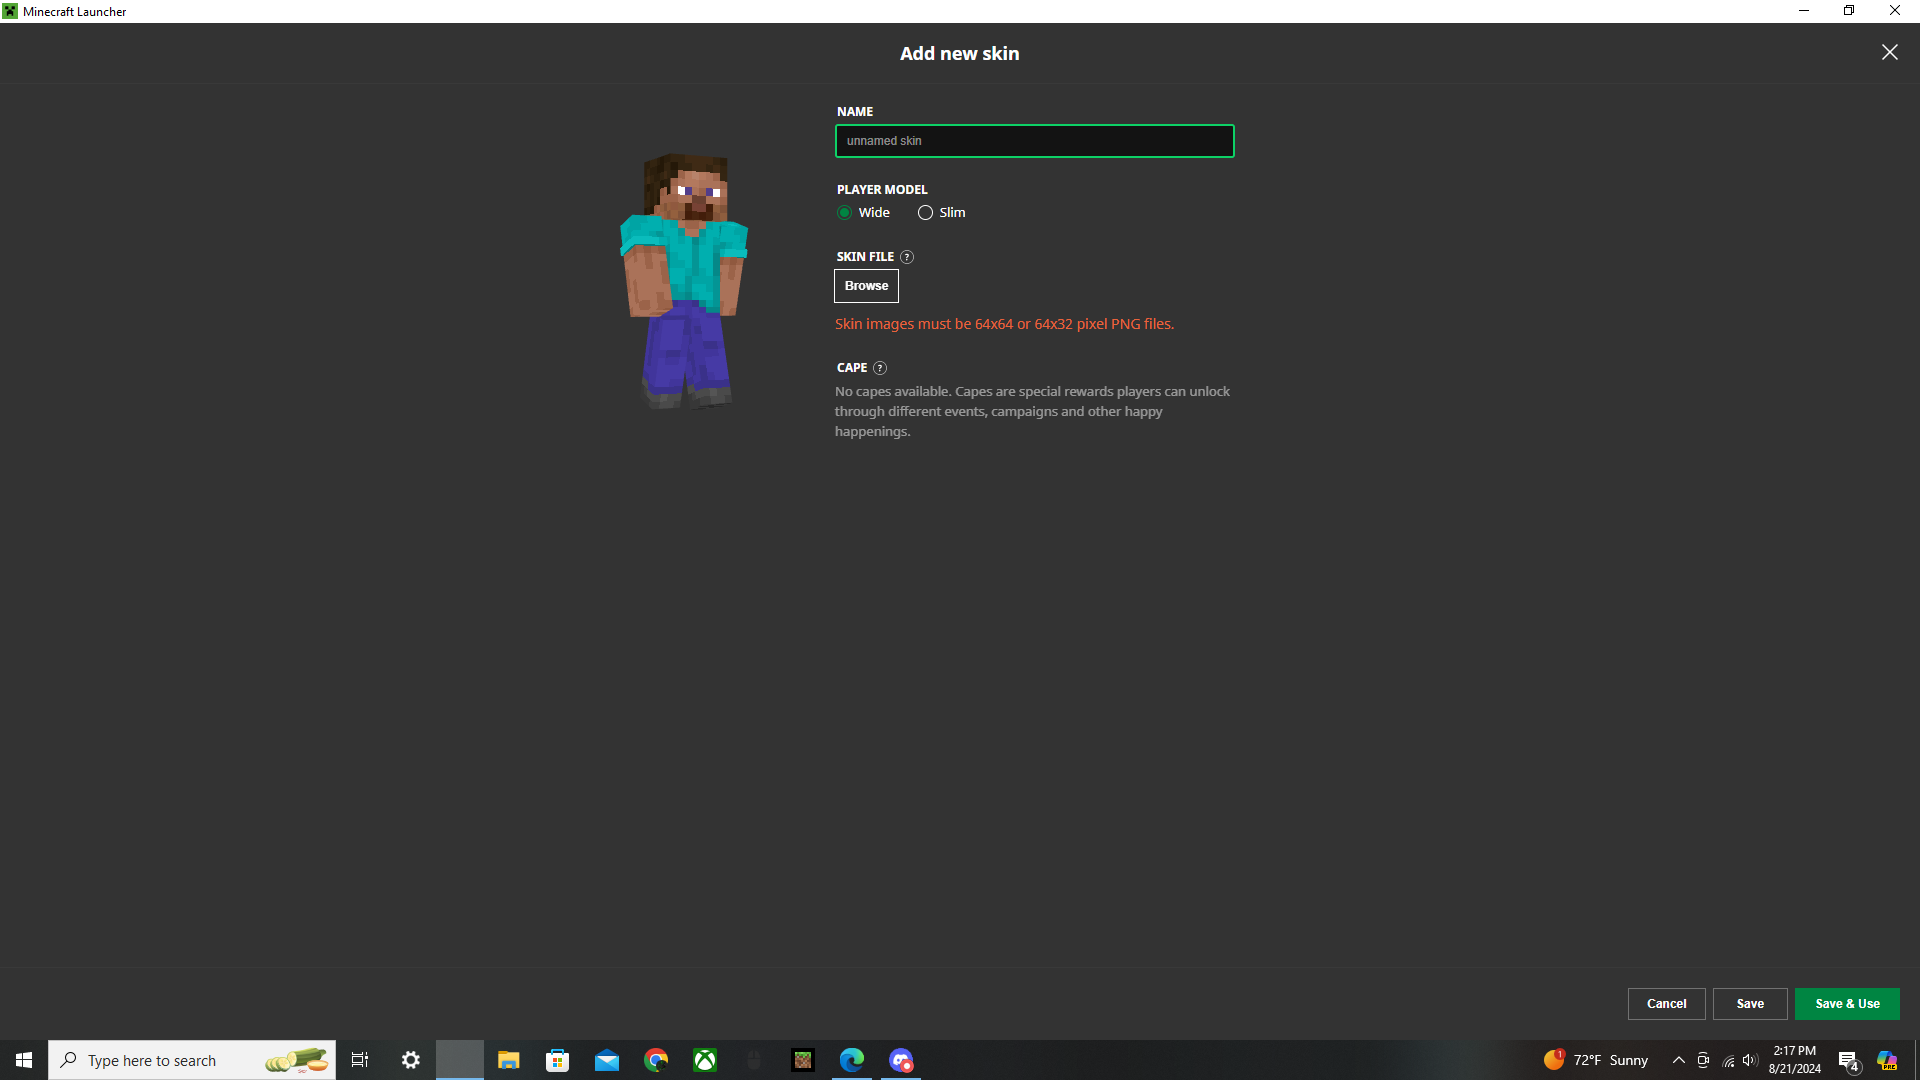The height and width of the screenshot is (1080, 1920).
Task: Click the Skin File help icon
Action: tap(907, 257)
